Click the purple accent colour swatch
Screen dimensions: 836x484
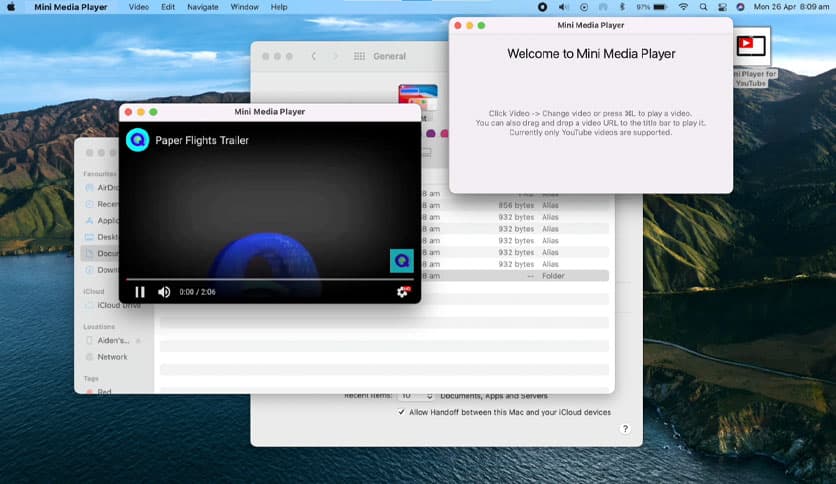pos(431,133)
